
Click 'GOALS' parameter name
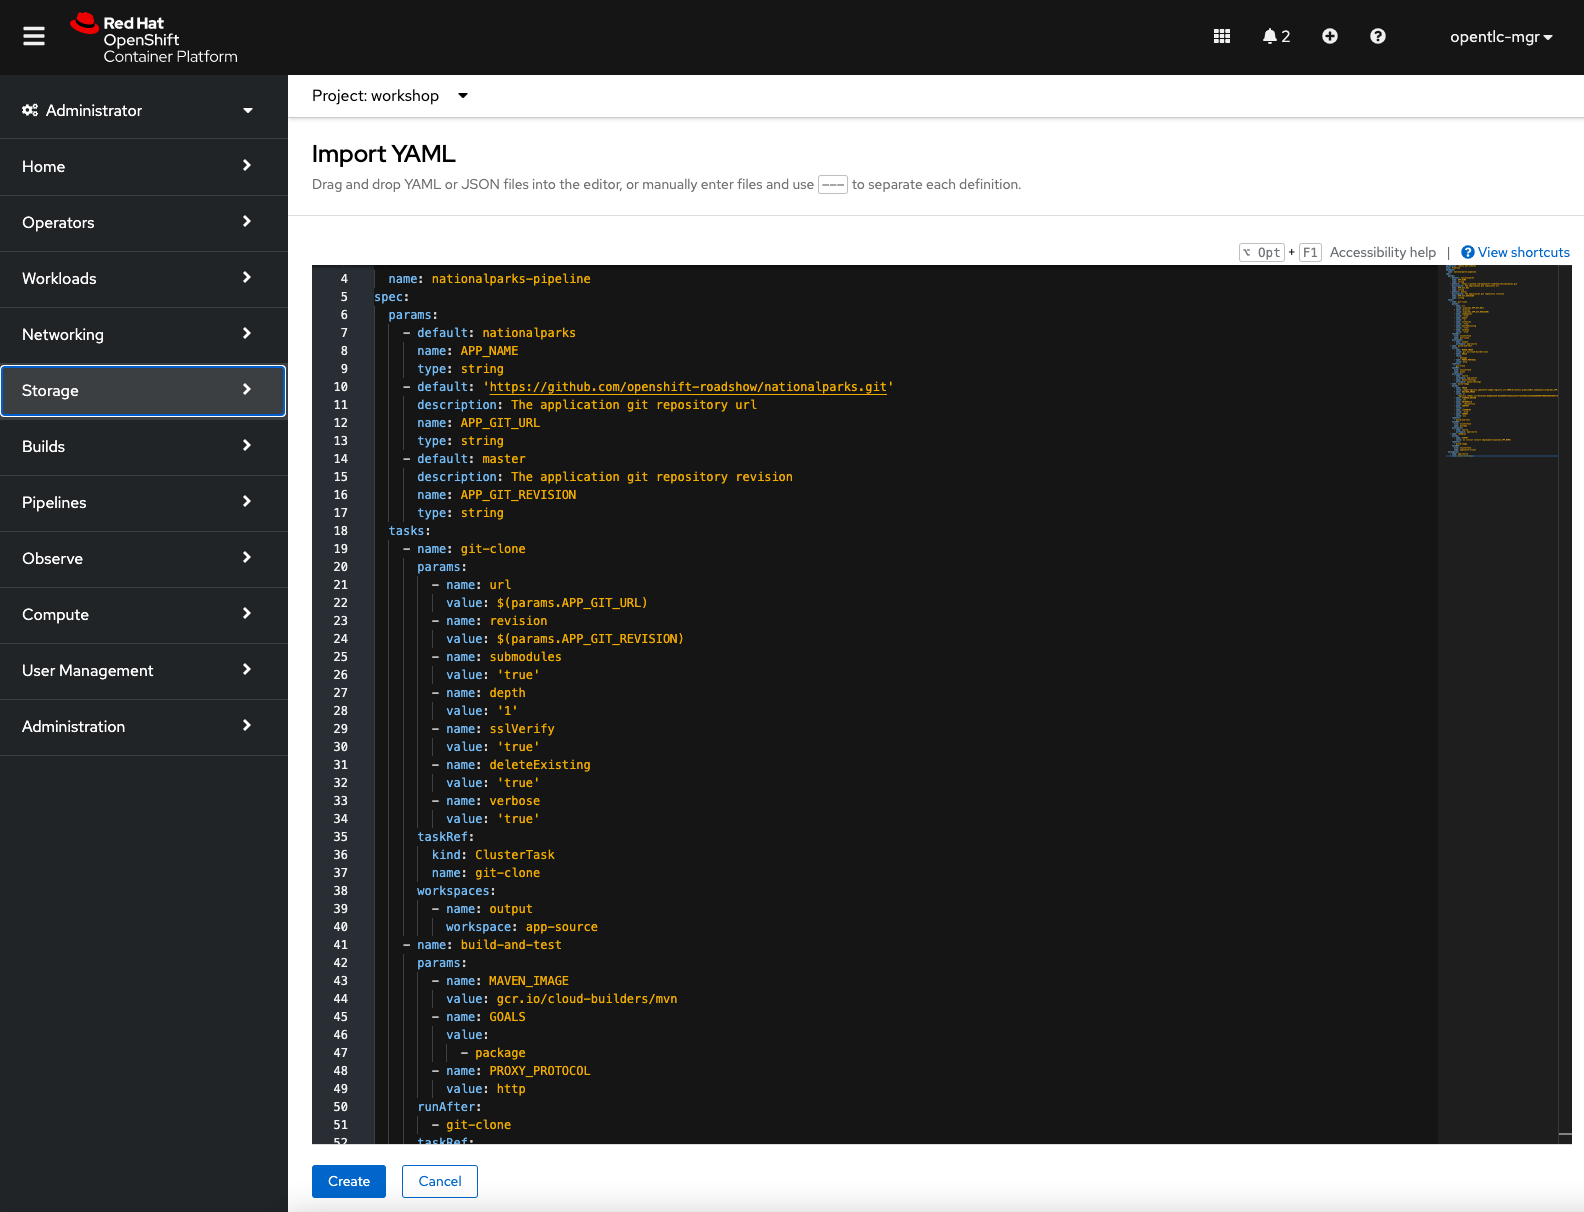coord(507,1017)
